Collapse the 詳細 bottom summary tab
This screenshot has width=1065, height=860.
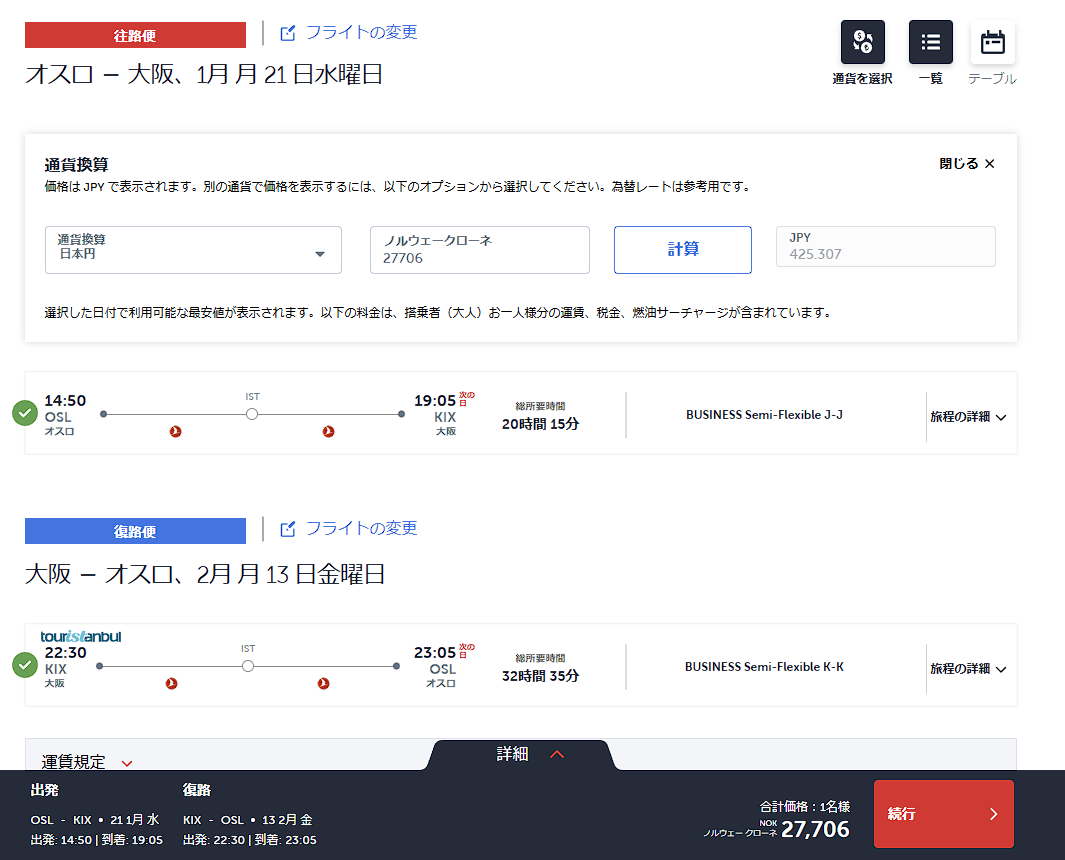click(530, 754)
